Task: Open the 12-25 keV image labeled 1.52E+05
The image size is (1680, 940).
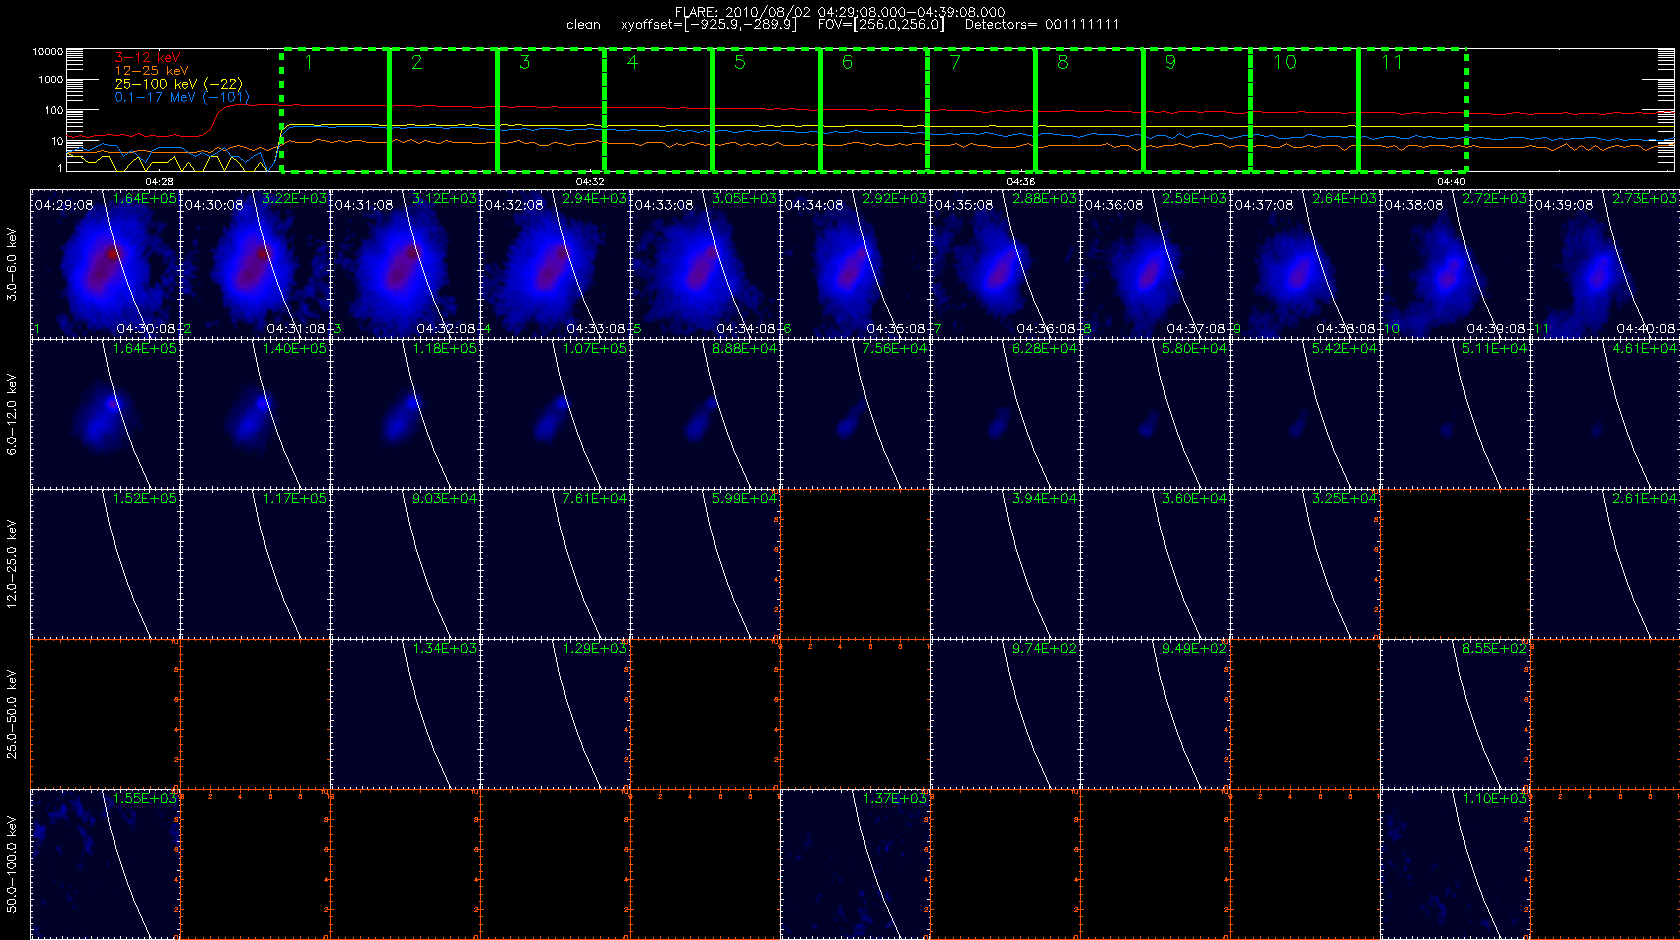Action: [x=106, y=564]
